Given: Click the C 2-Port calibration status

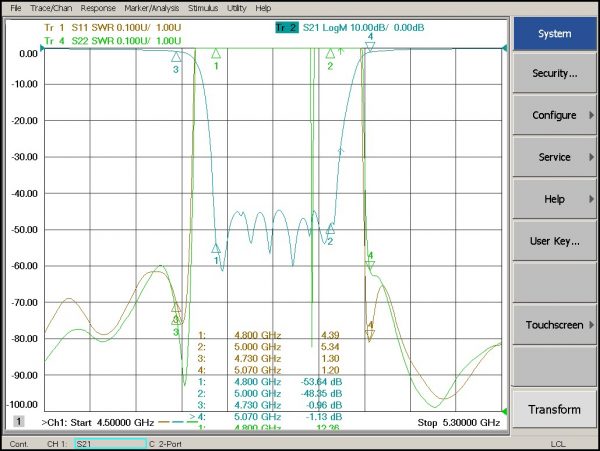Looking at the screenshot, I should (165, 444).
